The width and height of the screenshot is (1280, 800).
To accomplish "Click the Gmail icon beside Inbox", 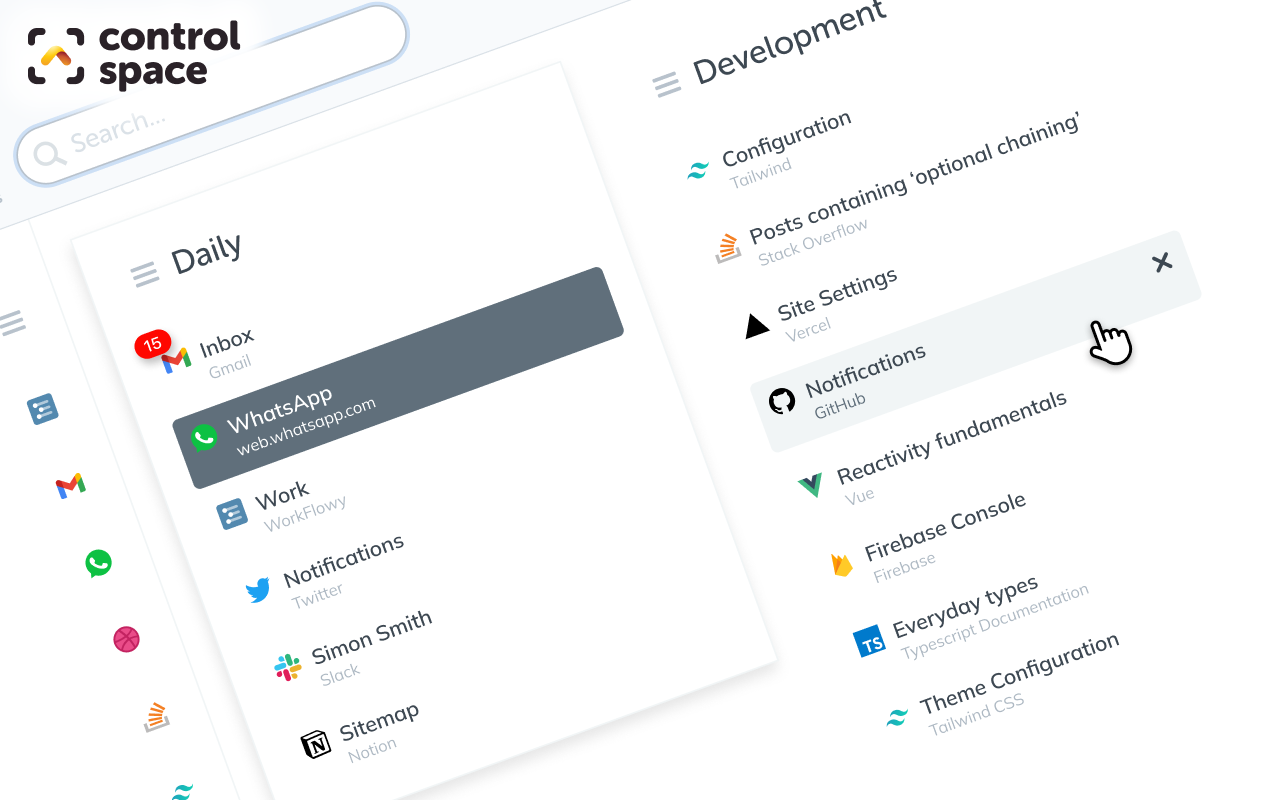I will pyautogui.click(x=176, y=358).
